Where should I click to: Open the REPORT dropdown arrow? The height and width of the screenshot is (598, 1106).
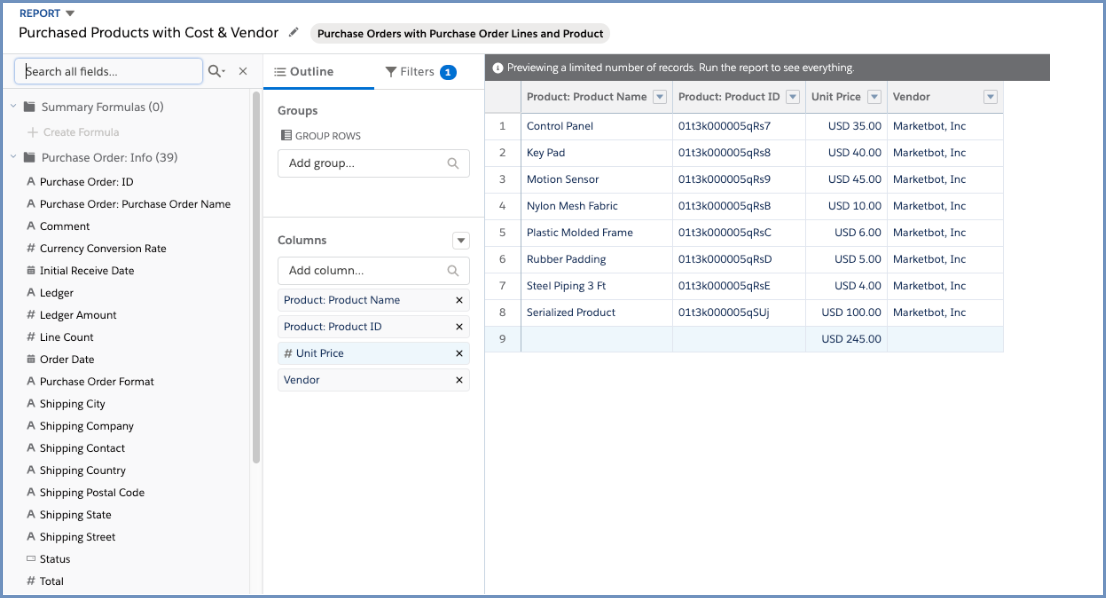pos(70,13)
